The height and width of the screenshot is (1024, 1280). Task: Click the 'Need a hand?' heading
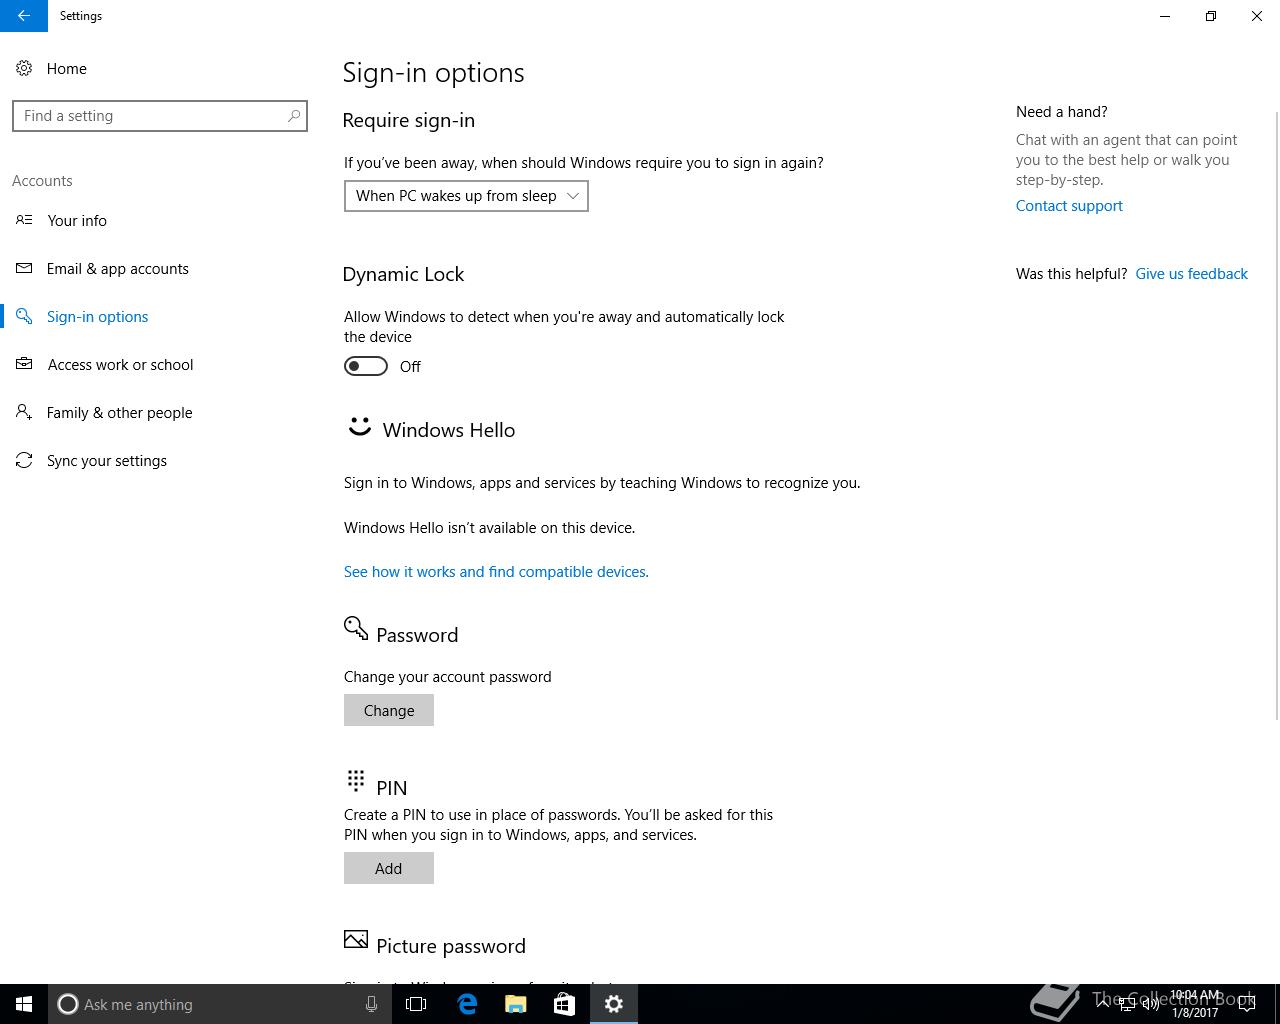[x=1062, y=112]
